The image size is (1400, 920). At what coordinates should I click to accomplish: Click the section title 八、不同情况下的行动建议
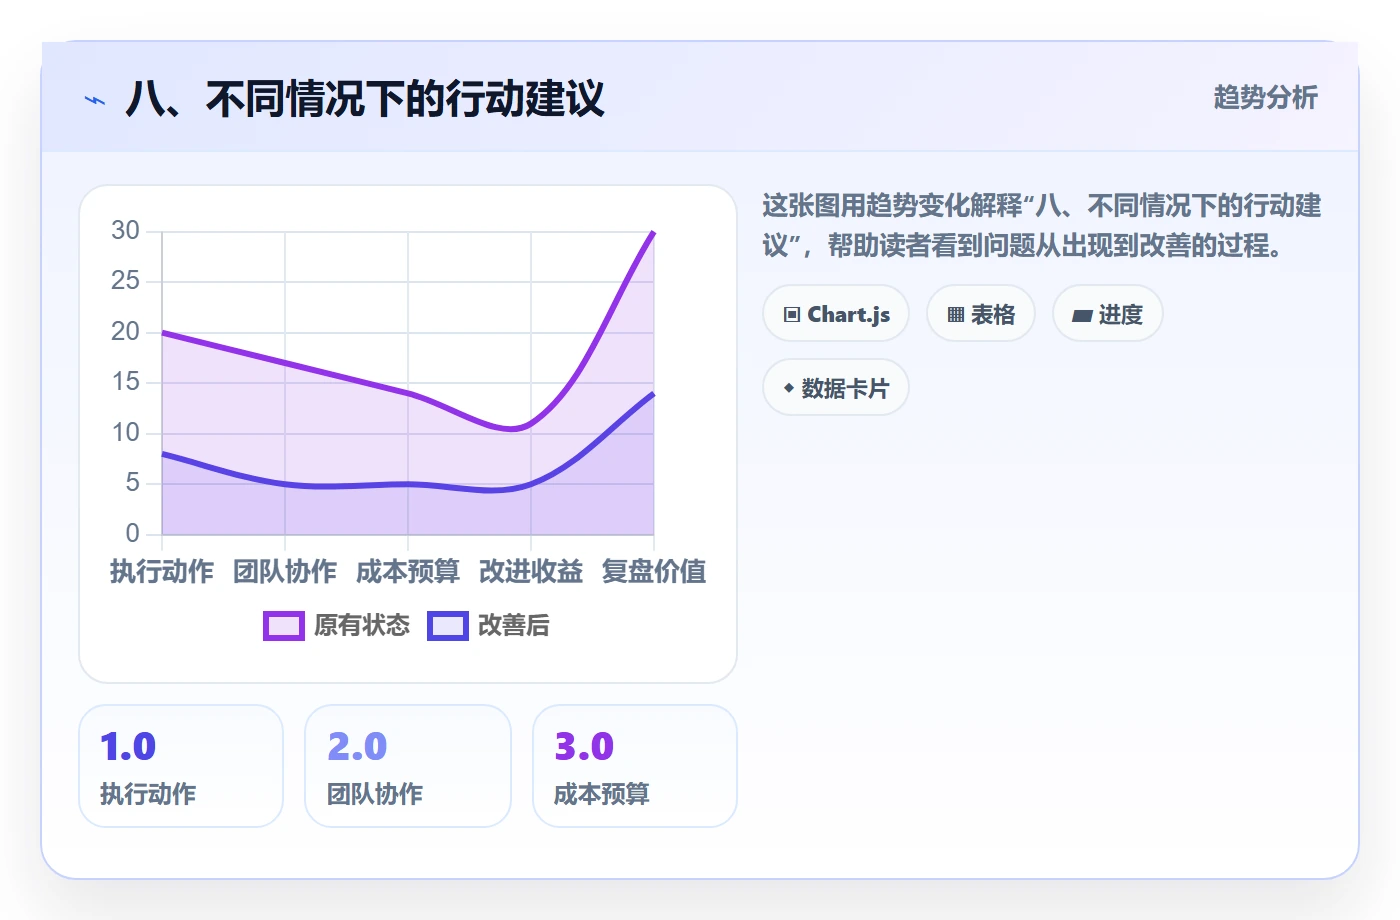pos(365,100)
